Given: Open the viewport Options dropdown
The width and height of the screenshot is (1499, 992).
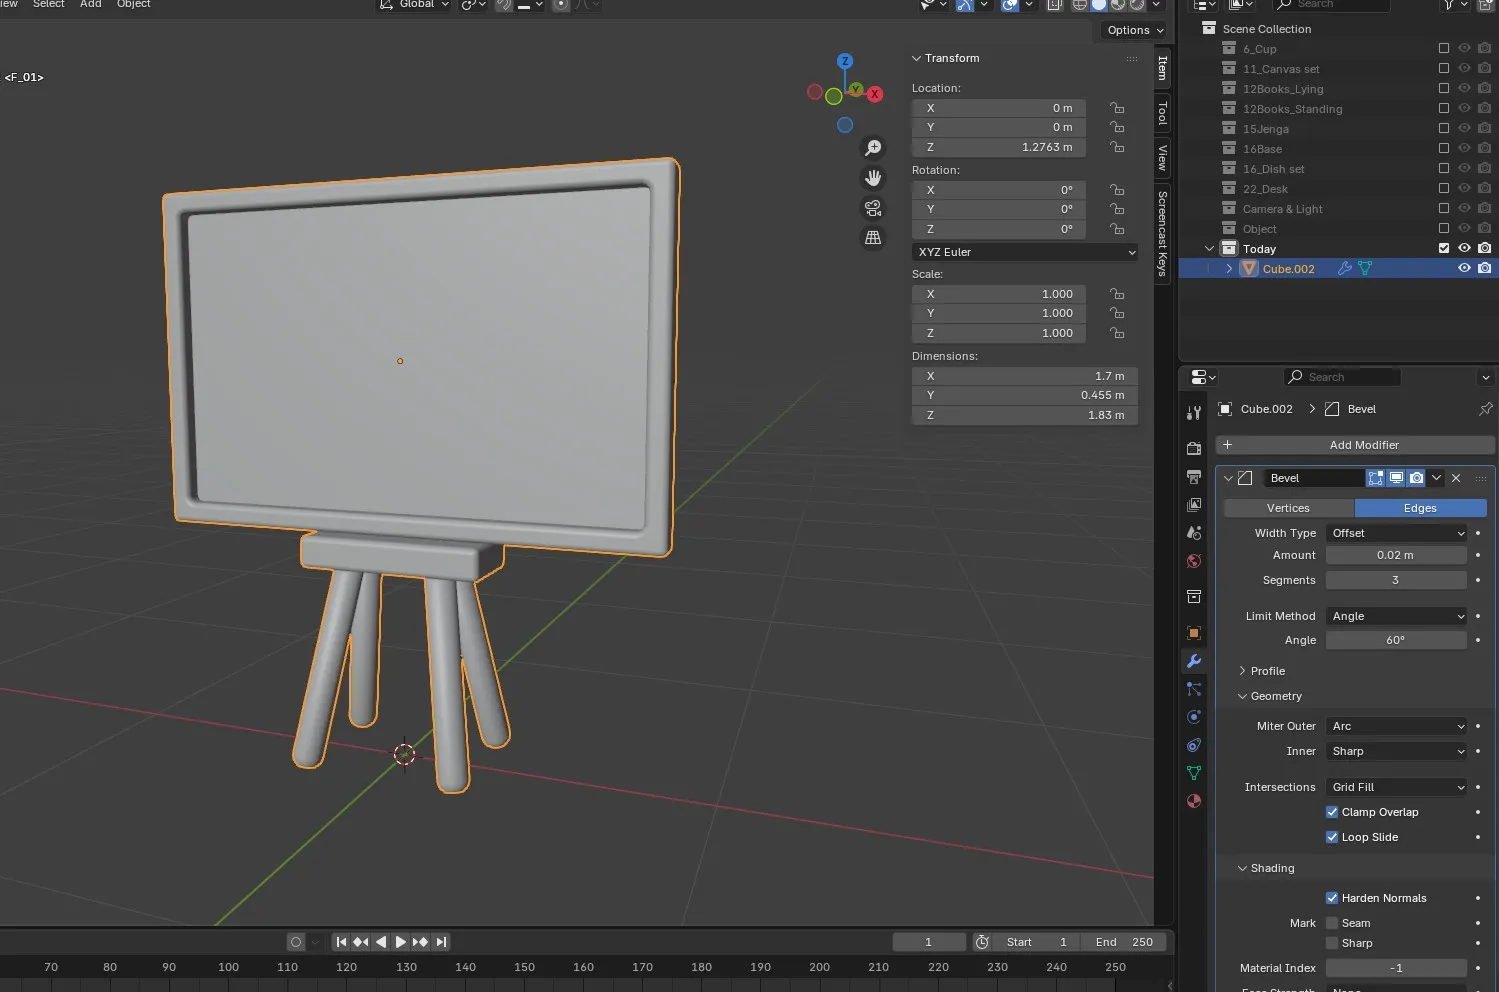Looking at the screenshot, I should pyautogui.click(x=1134, y=30).
